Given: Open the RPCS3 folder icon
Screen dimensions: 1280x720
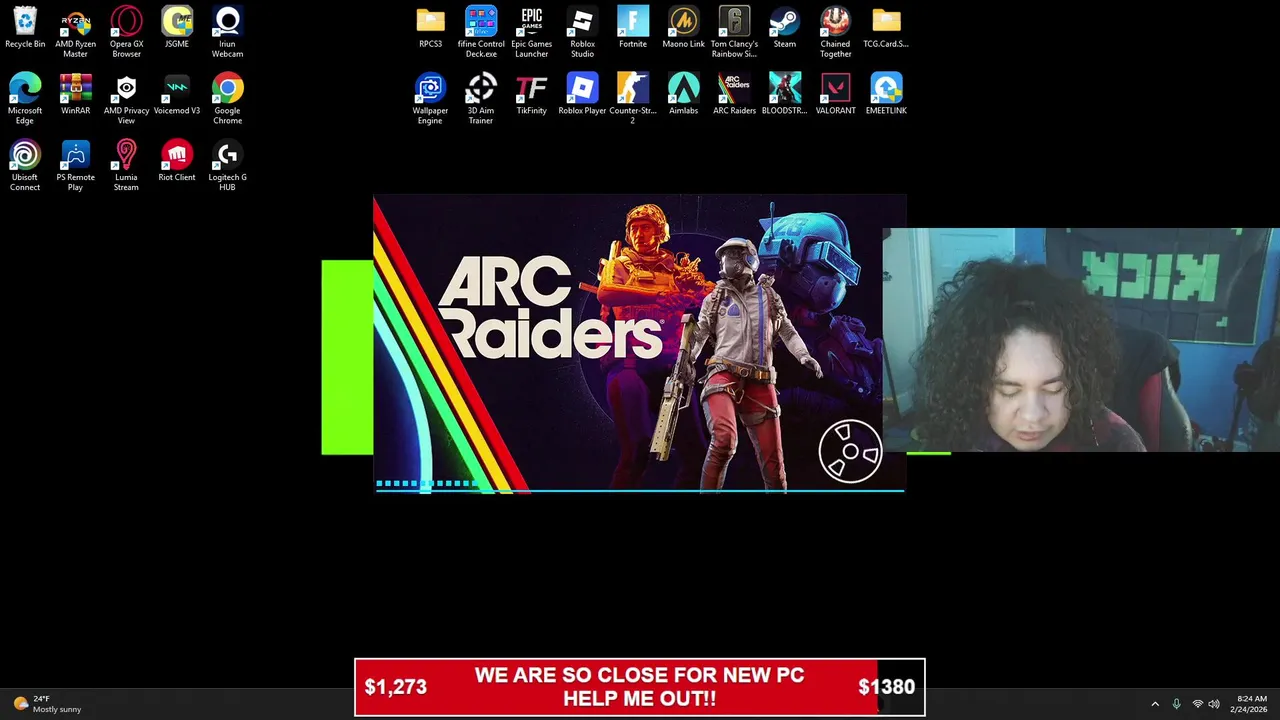Looking at the screenshot, I should (430, 28).
